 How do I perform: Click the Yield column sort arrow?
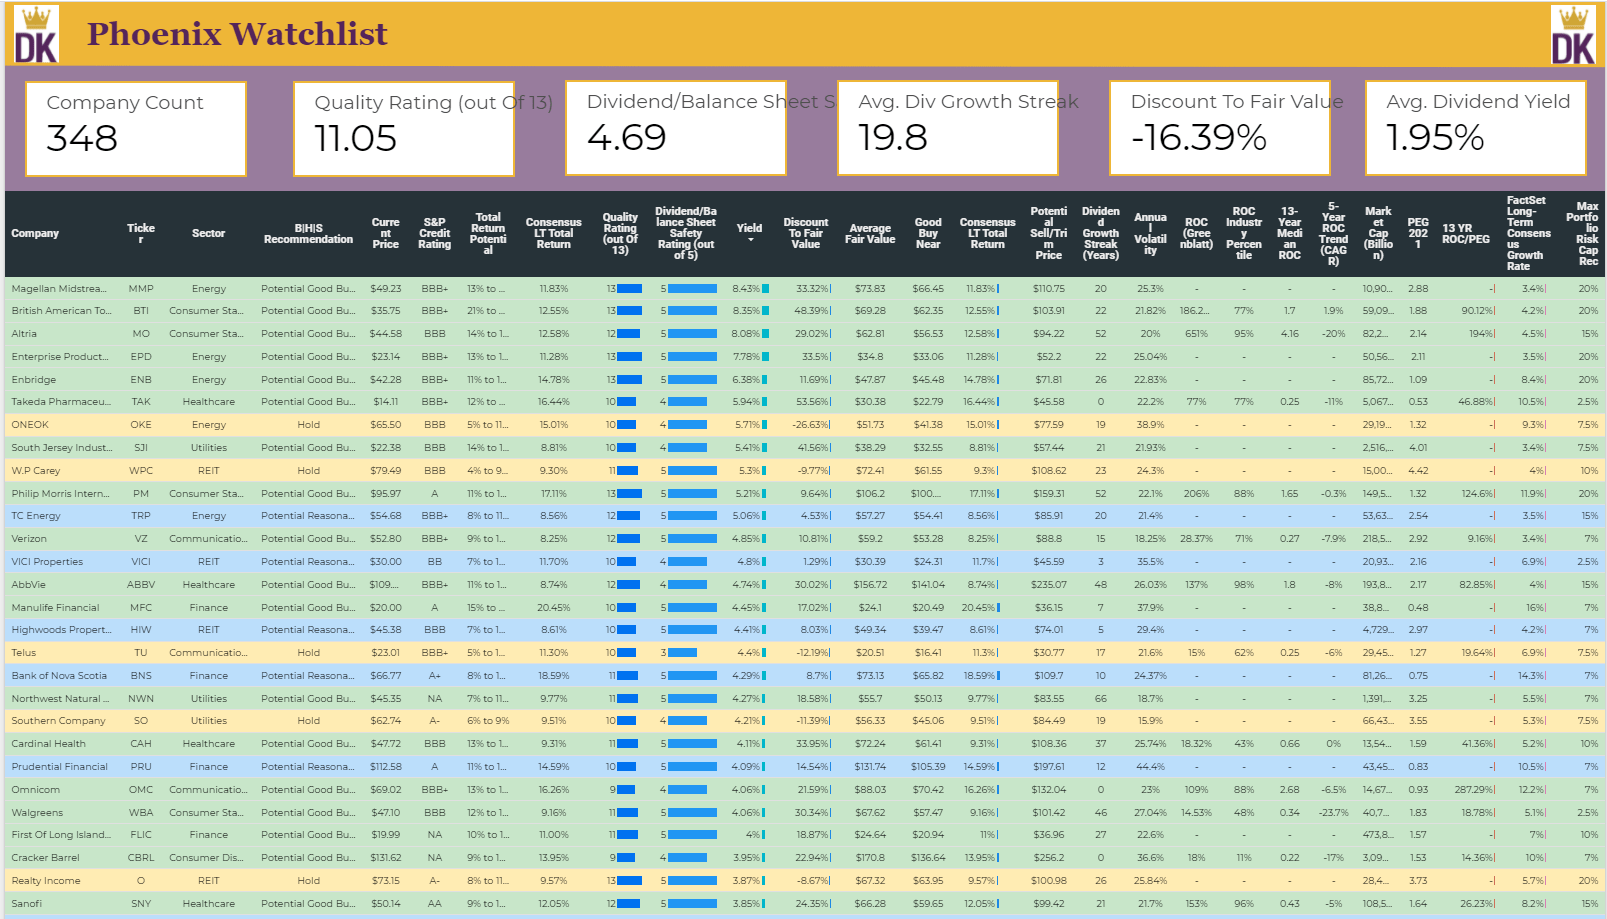coord(750,240)
